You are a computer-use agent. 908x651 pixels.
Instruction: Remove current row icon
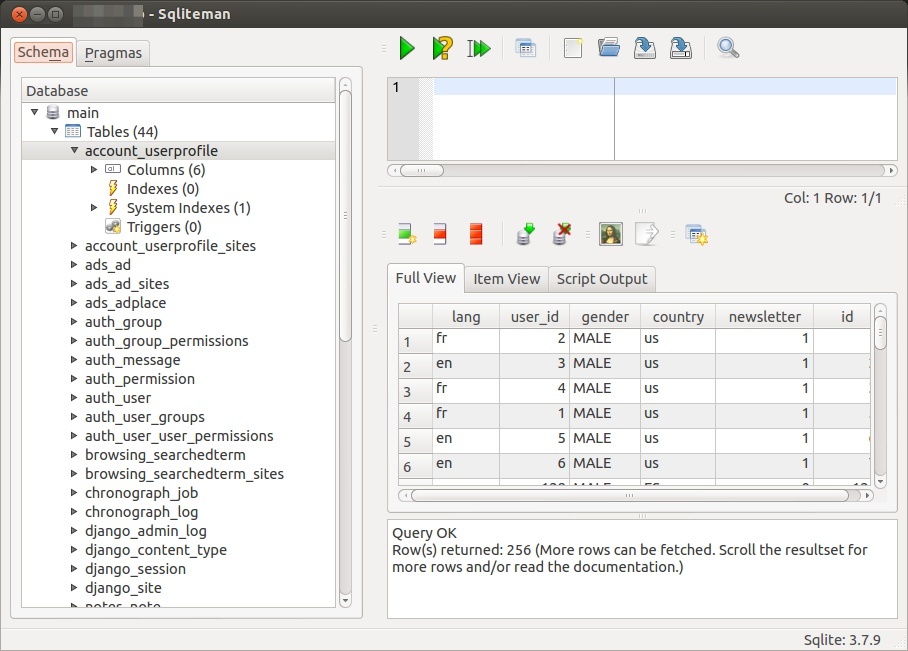(x=440, y=234)
